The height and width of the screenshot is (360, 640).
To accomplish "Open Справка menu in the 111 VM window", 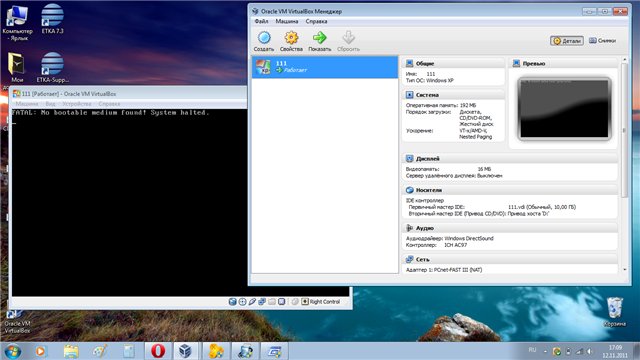I will click(x=109, y=104).
